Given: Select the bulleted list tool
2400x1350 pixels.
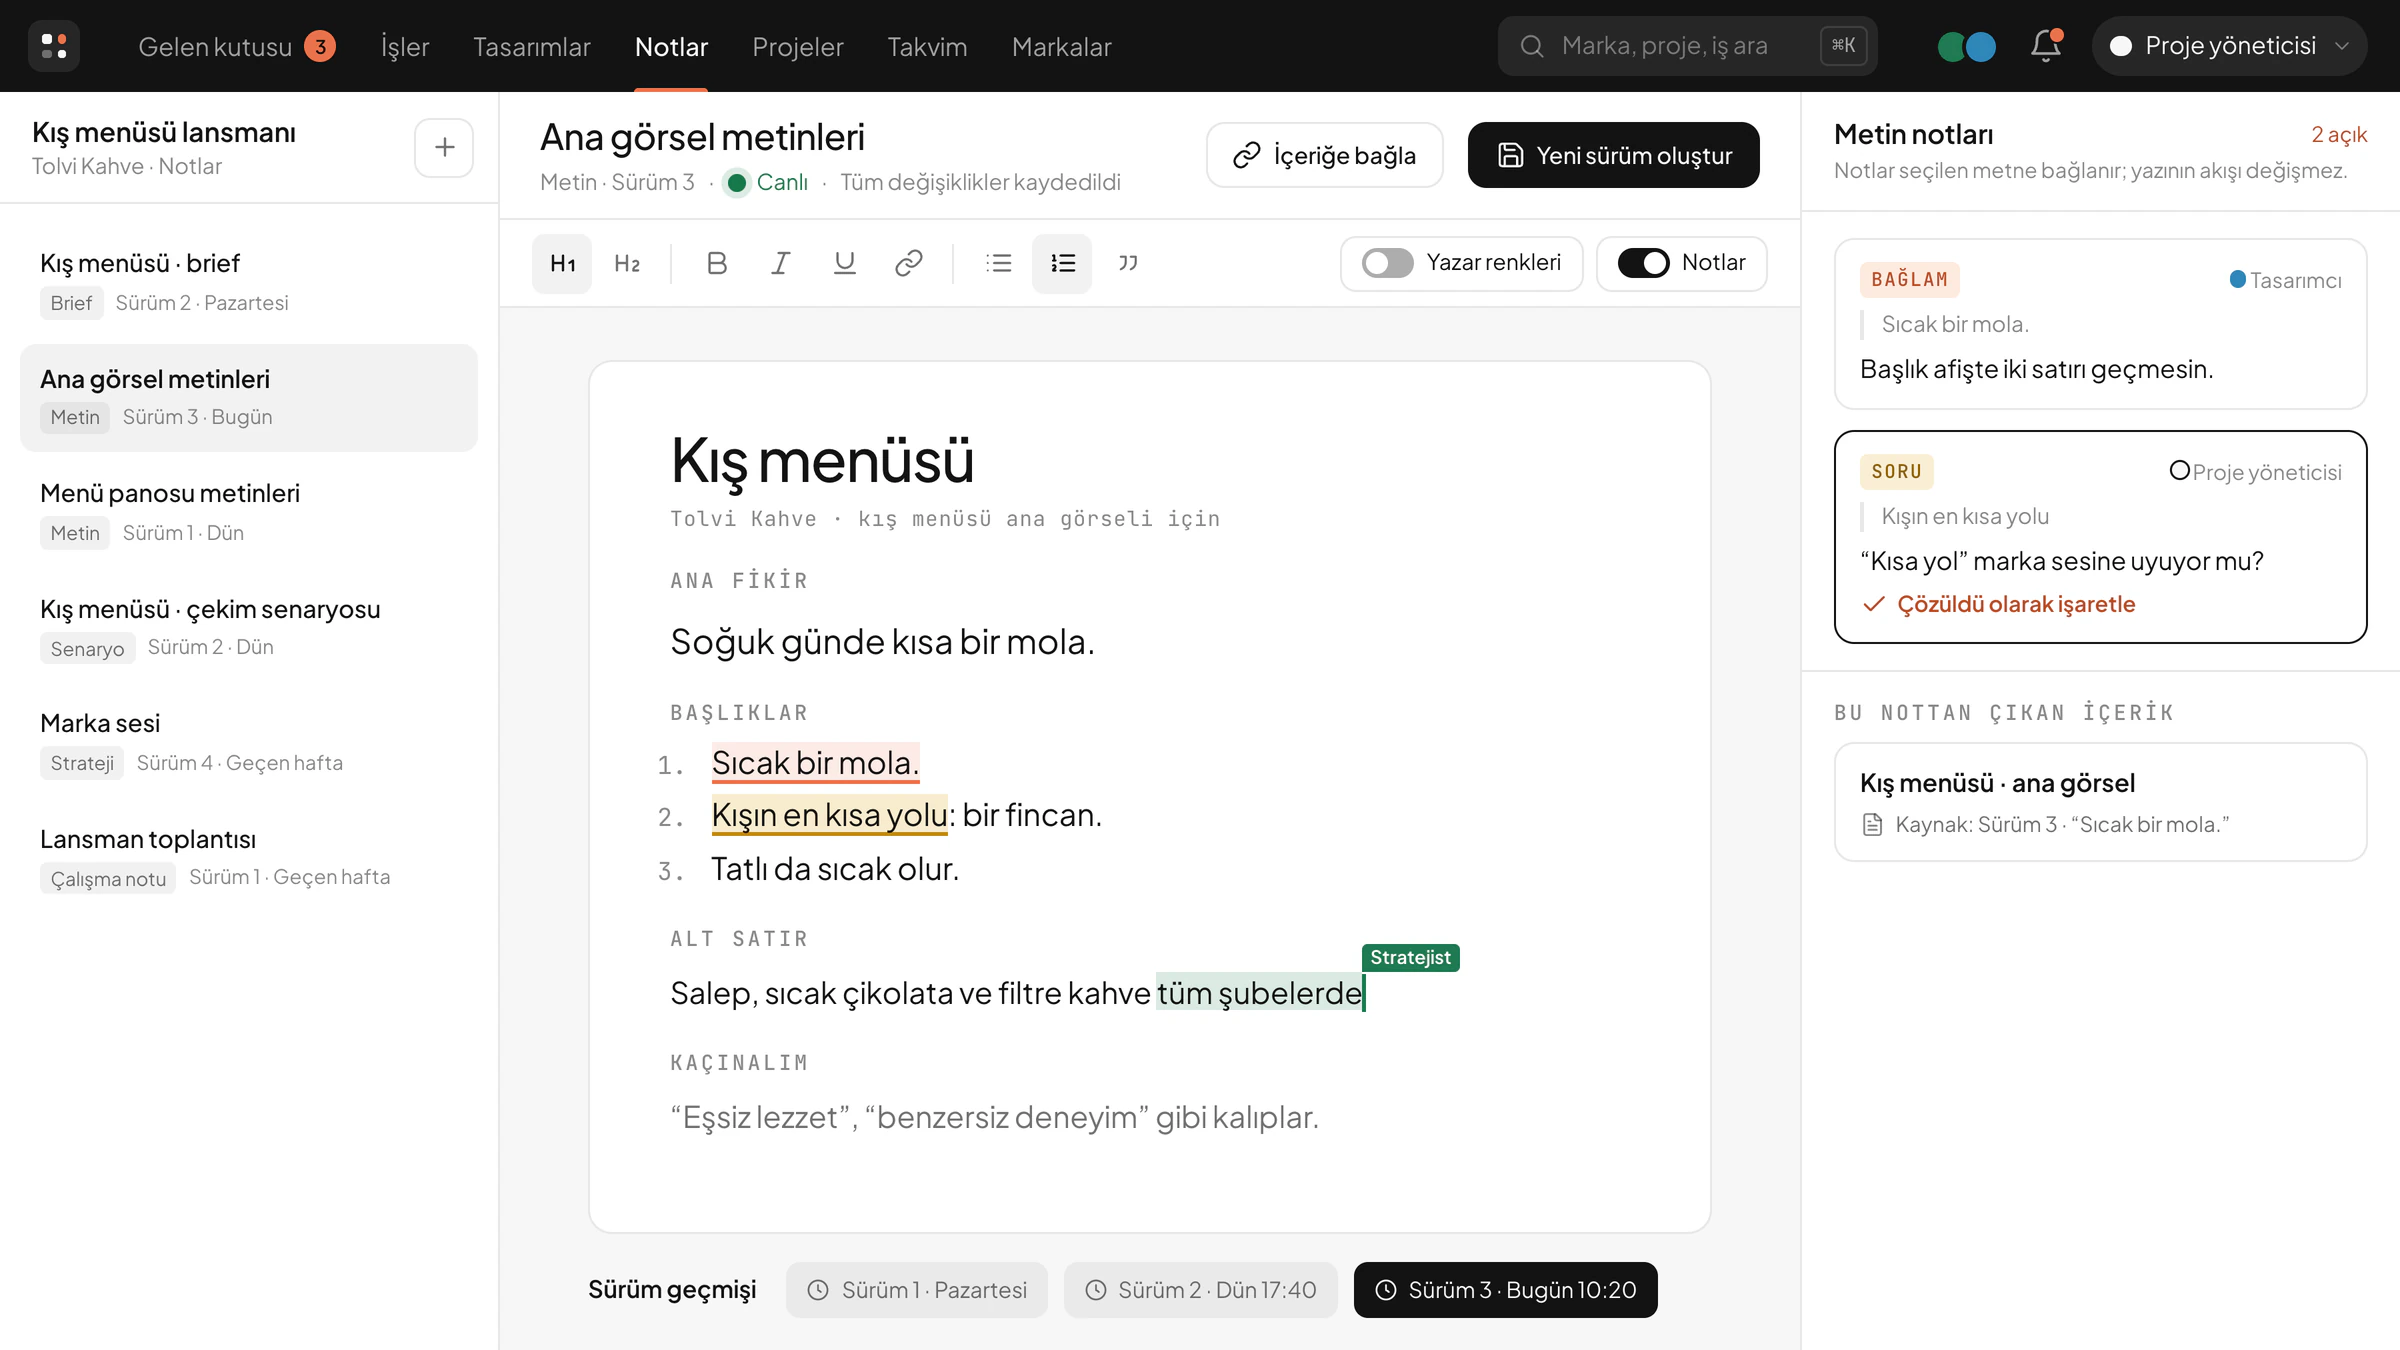Looking at the screenshot, I should [x=998, y=263].
